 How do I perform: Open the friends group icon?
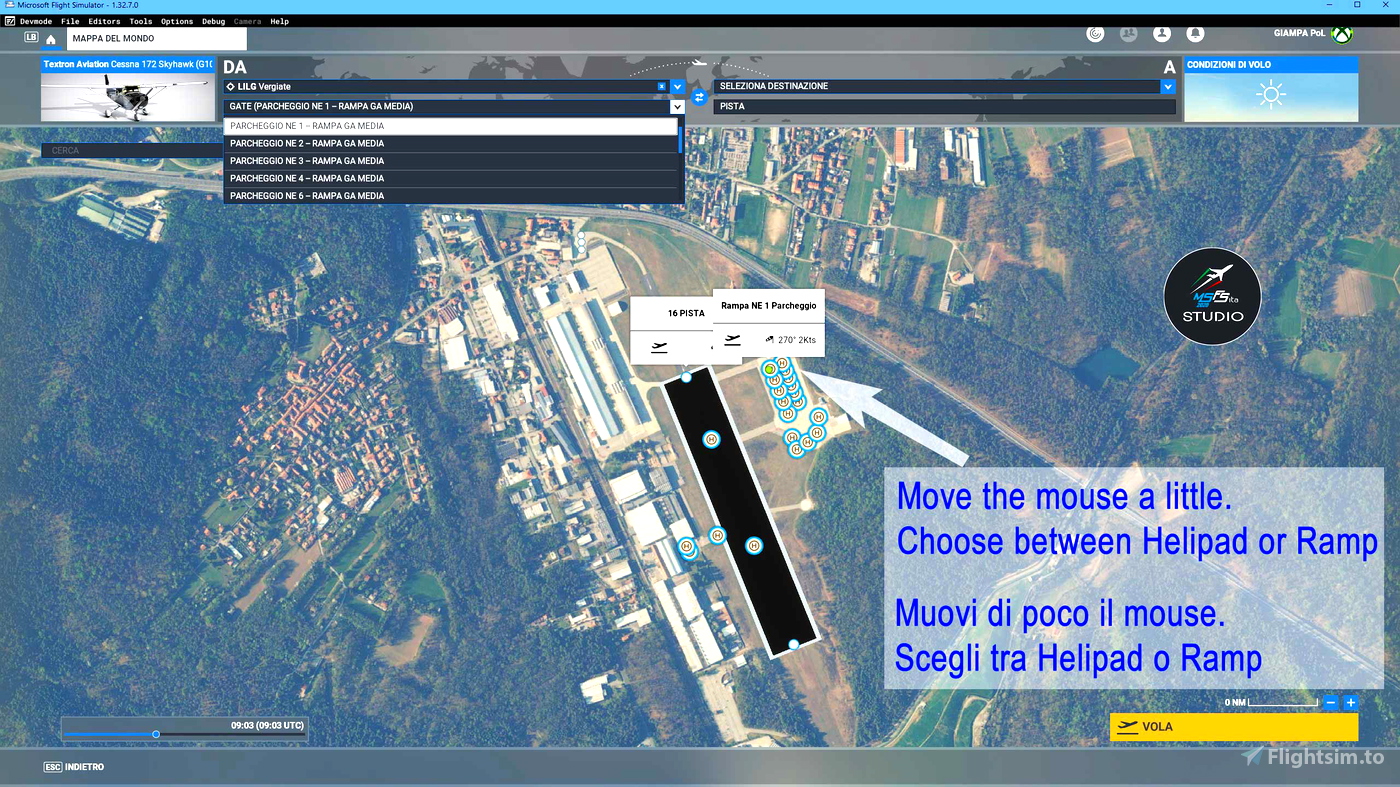coord(1129,34)
